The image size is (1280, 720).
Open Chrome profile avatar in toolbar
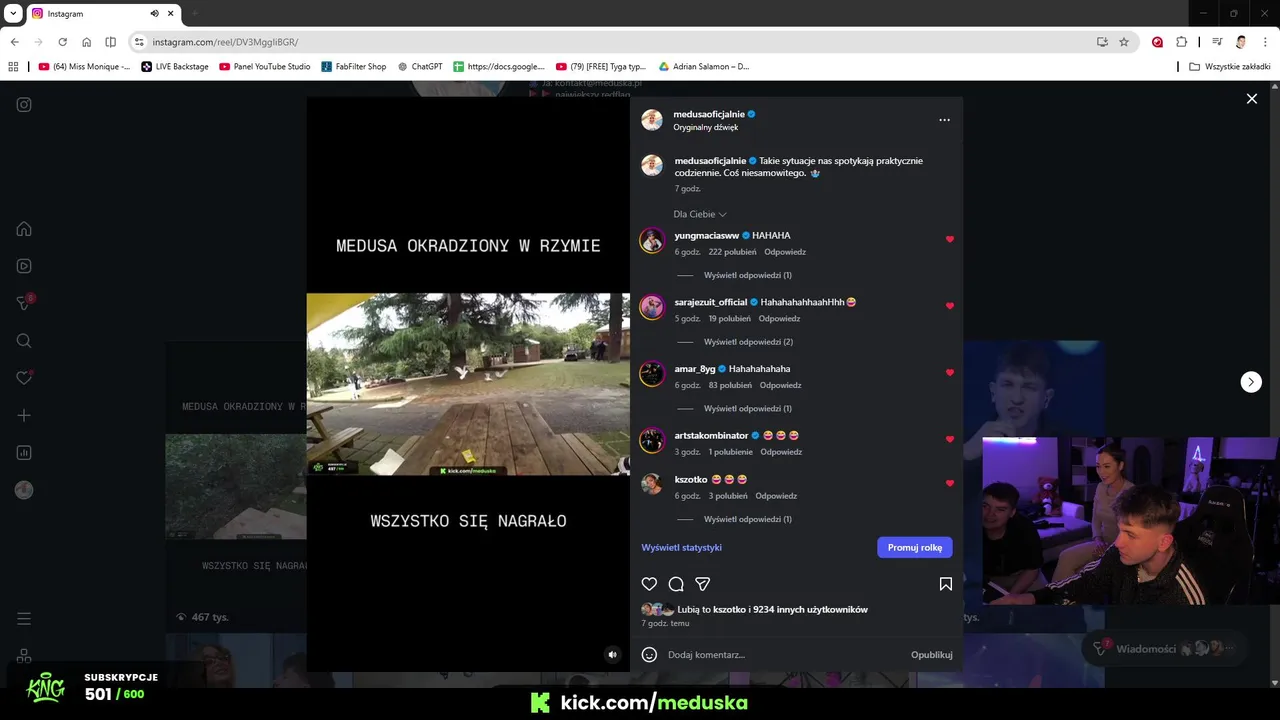(1241, 42)
